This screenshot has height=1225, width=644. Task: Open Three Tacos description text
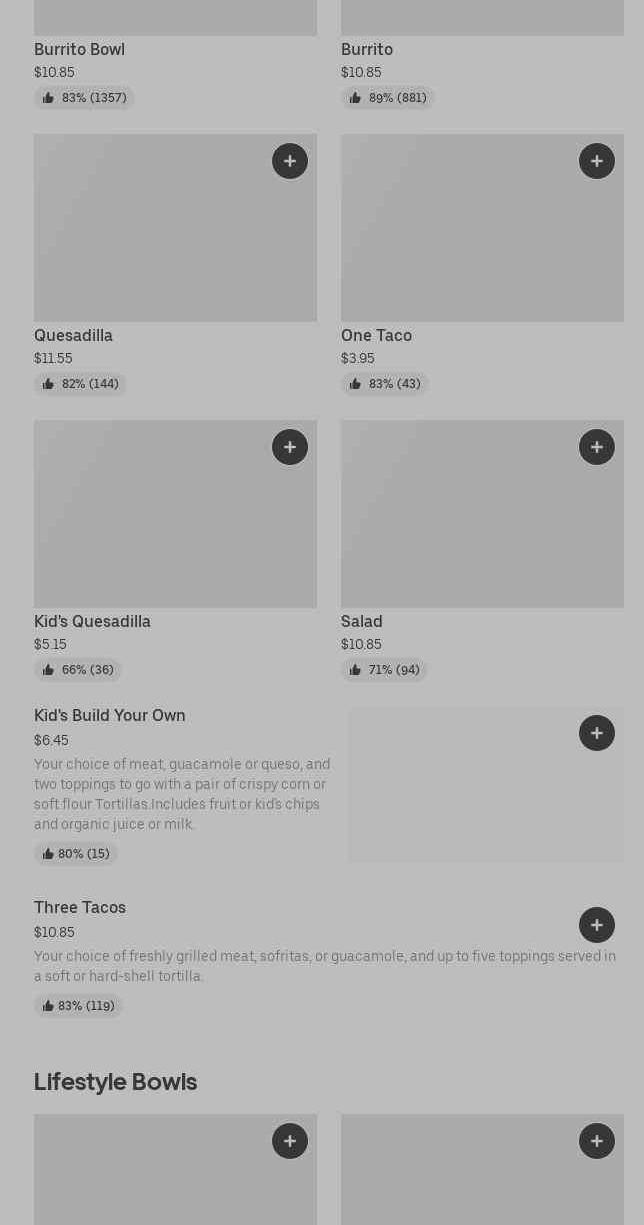pos(325,966)
